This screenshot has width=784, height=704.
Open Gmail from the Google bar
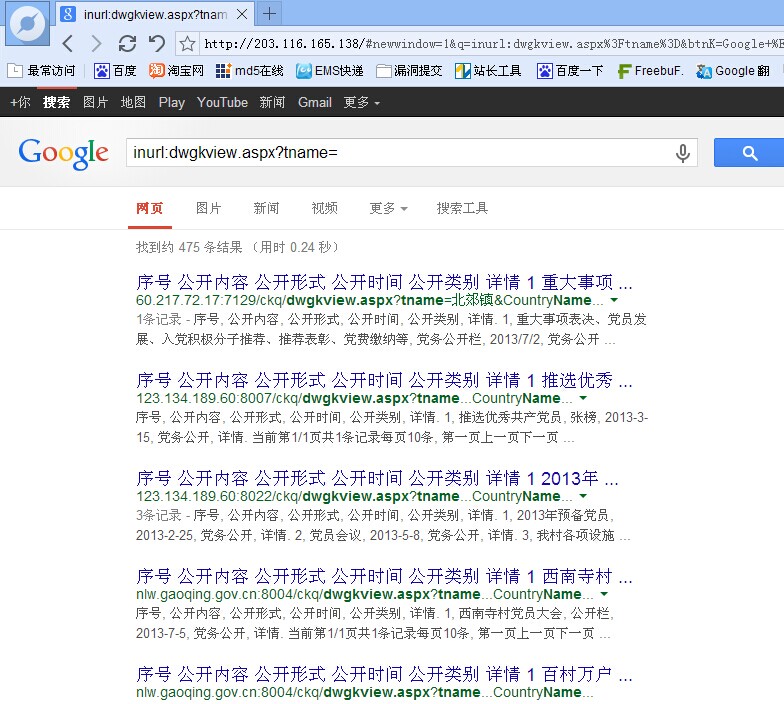tap(314, 102)
